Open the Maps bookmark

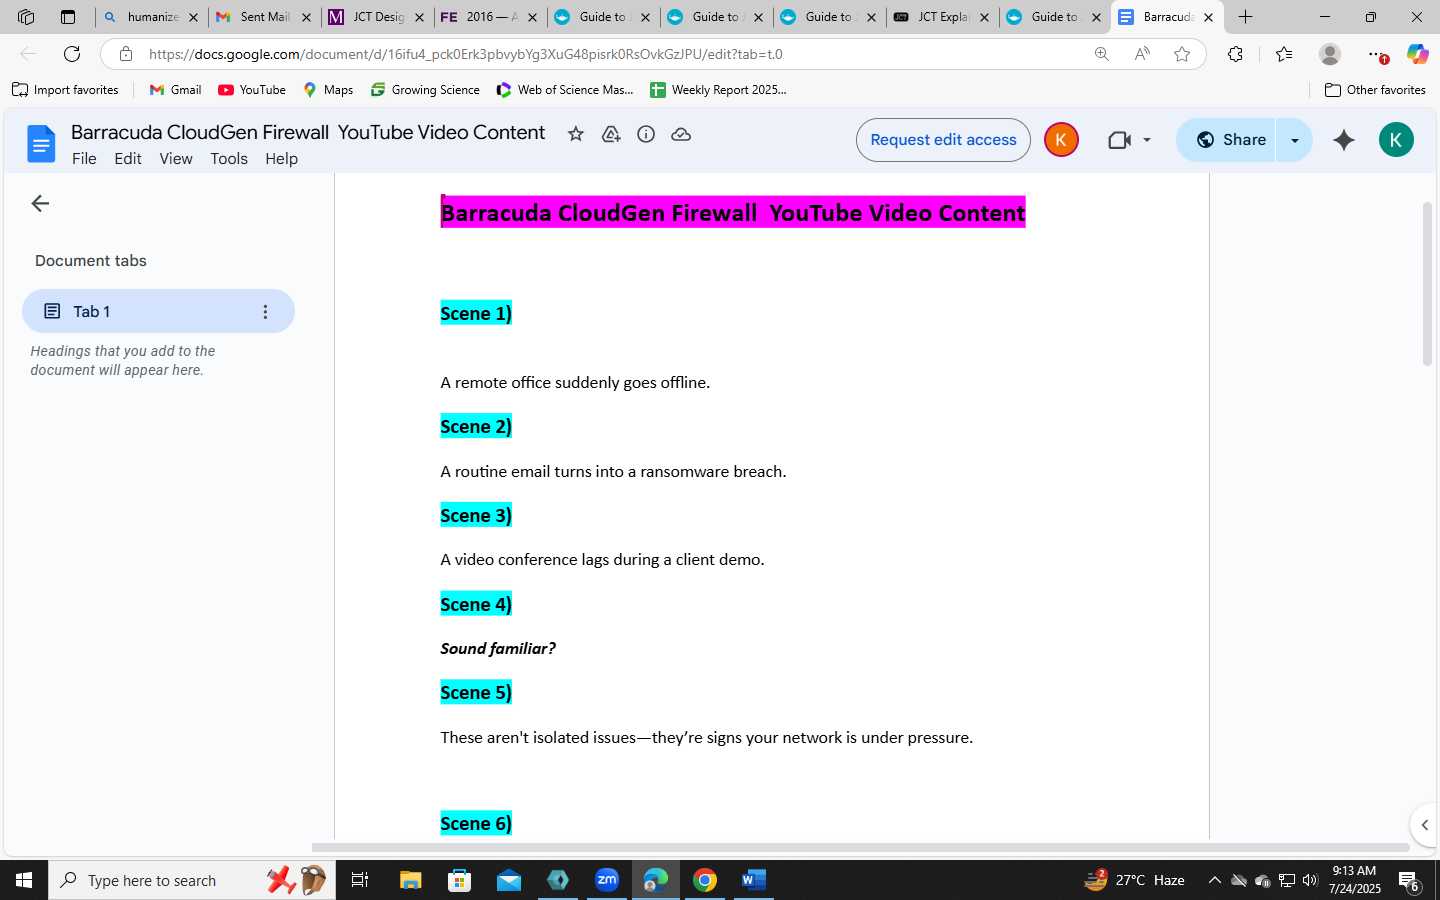point(328,90)
